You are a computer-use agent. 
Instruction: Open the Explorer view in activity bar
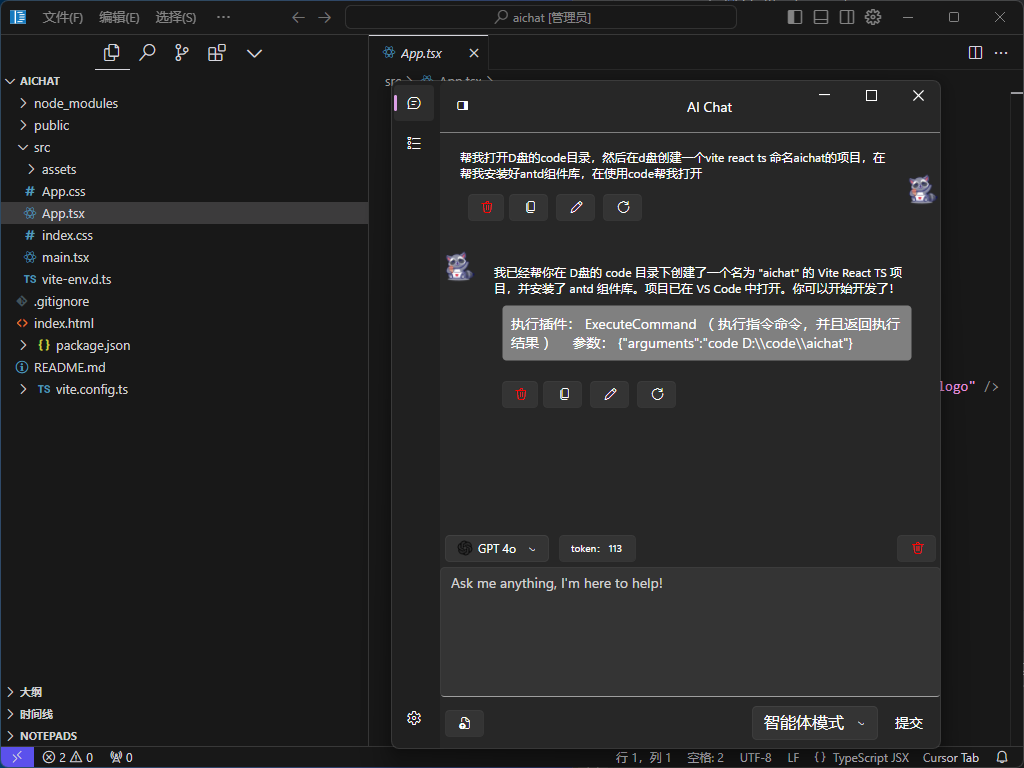coord(112,53)
